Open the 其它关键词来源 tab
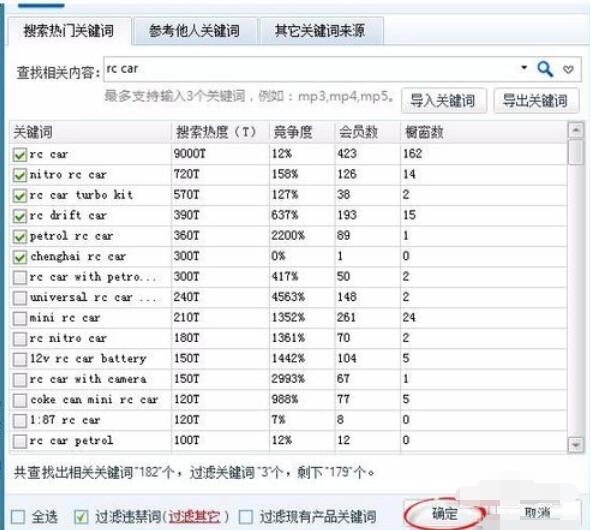 [x=320, y=31]
